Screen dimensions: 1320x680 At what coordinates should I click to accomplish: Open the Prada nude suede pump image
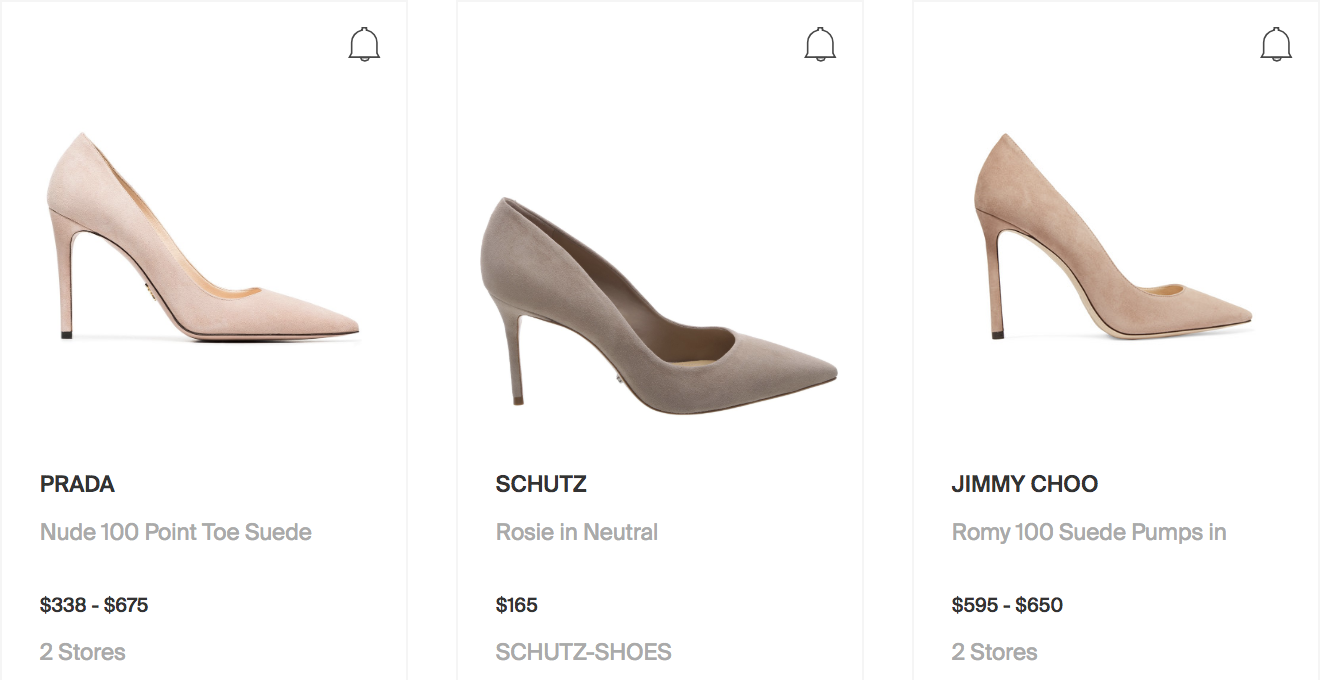(x=204, y=238)
